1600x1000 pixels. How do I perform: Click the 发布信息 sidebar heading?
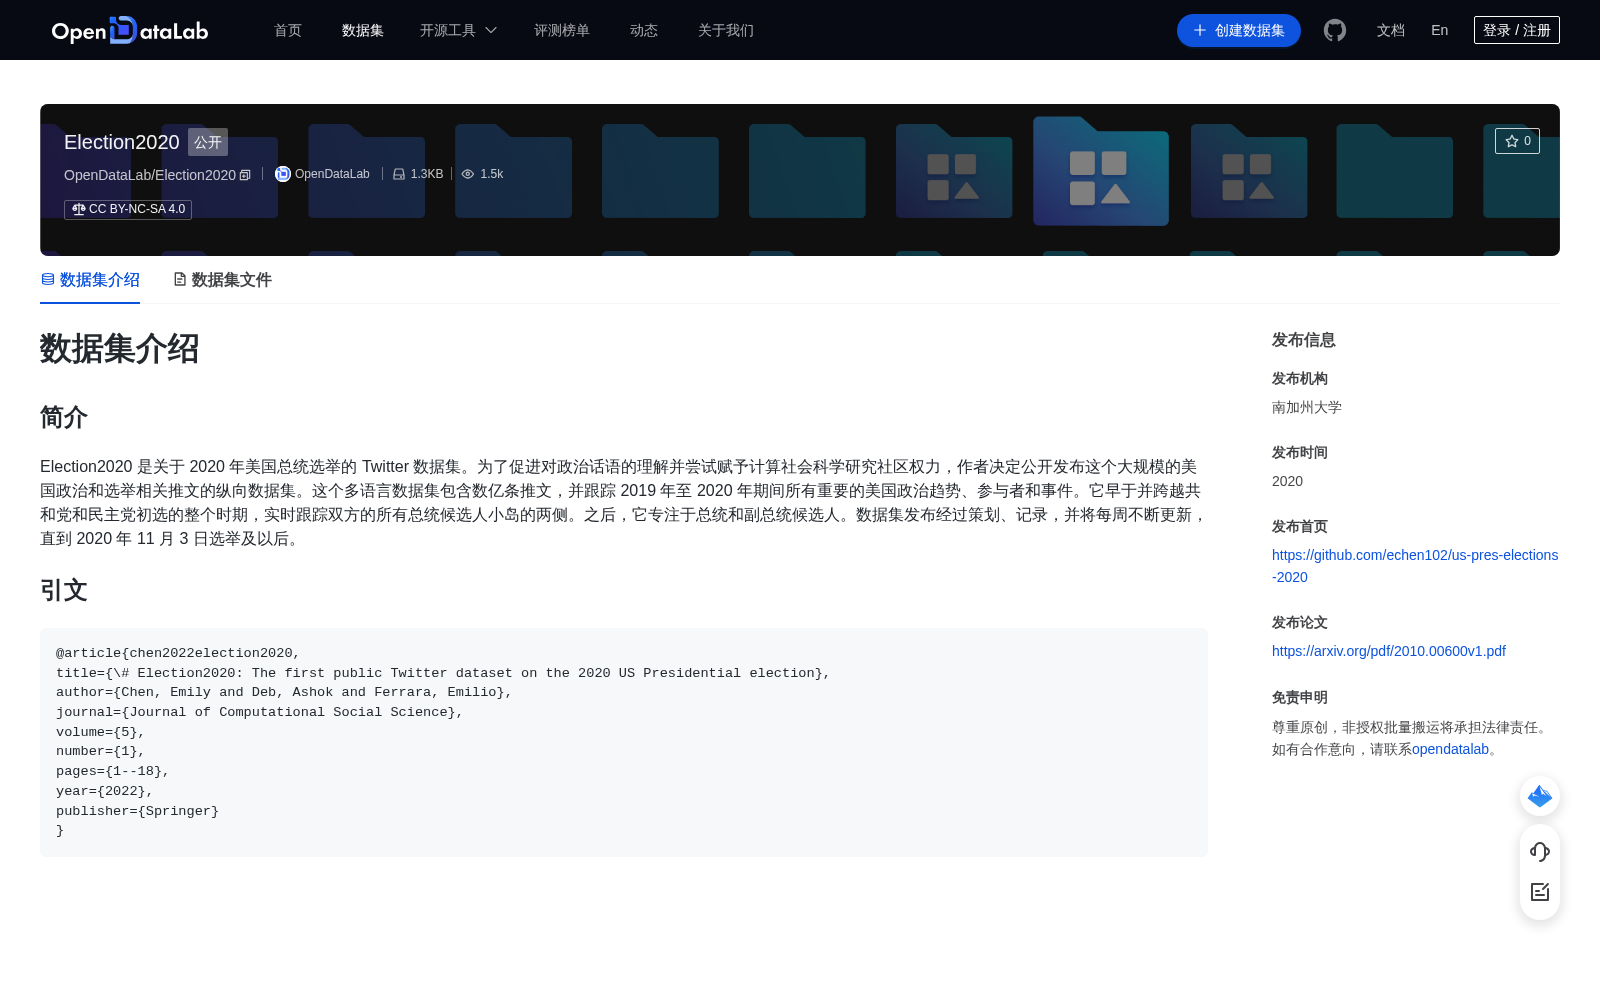pos(1304,340)
